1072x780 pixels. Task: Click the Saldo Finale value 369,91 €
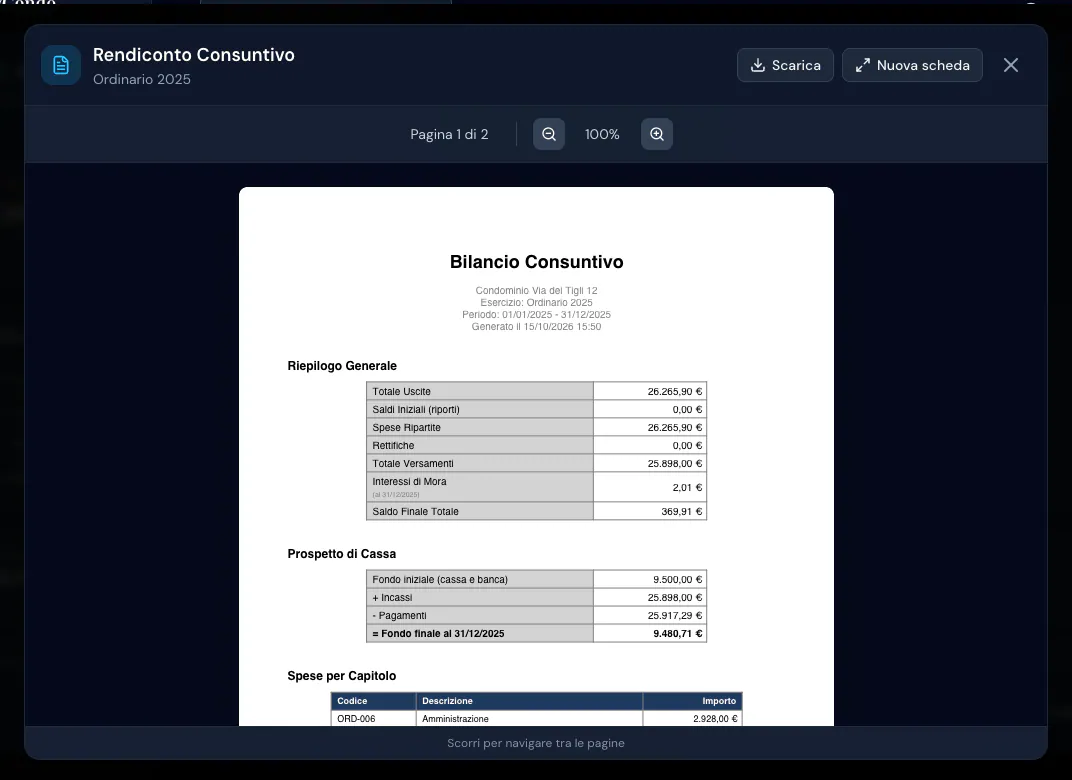pyautogui.click(x=682, y=511)
